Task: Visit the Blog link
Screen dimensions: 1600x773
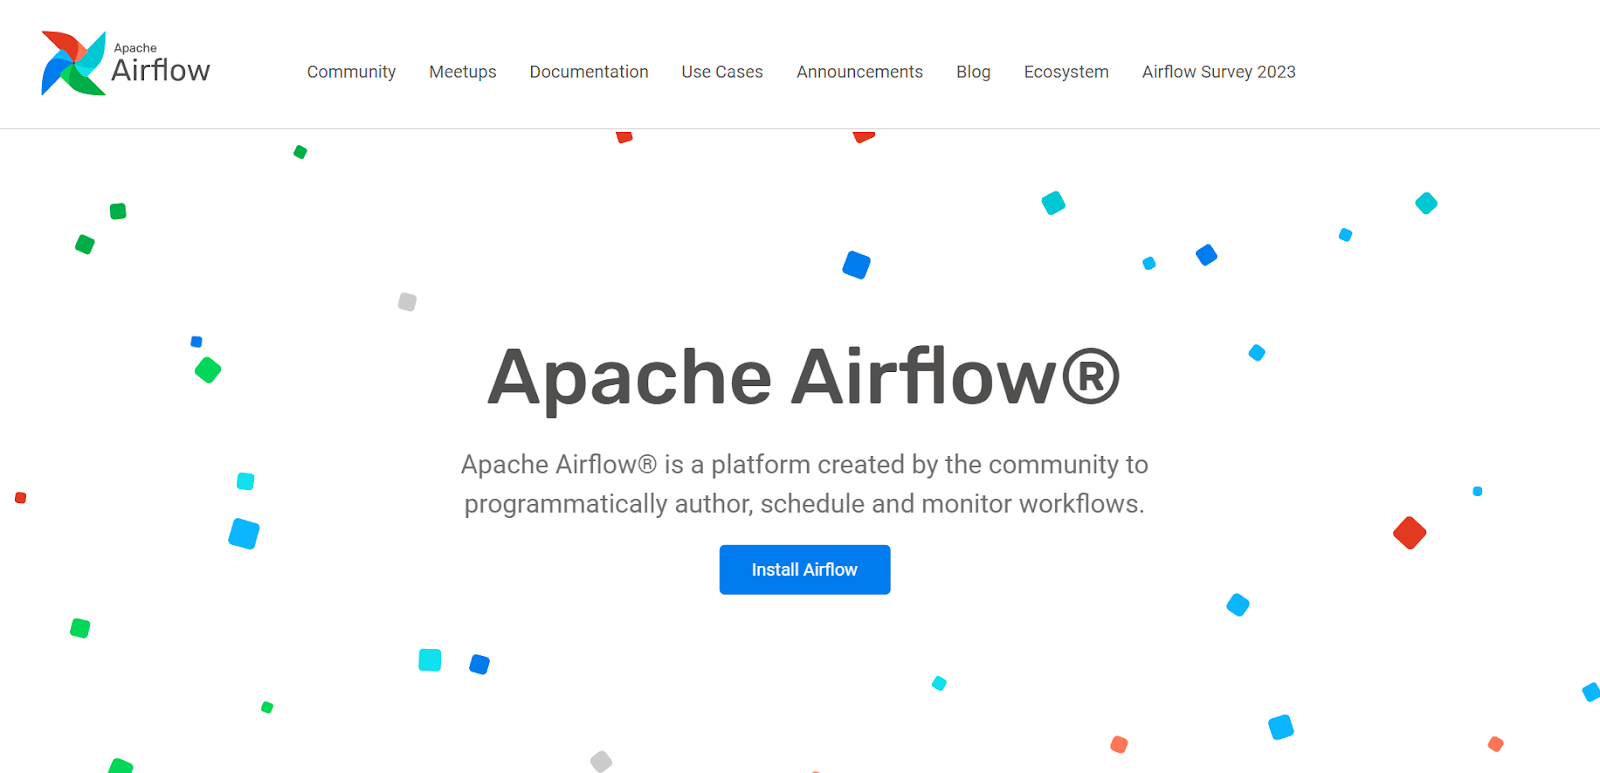Action: click(x=973, y=72)
